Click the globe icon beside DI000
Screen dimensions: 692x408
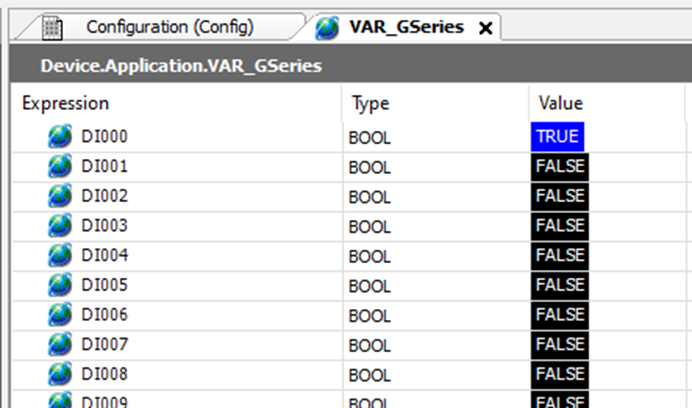pyautogui.click(x=61, y=136)
